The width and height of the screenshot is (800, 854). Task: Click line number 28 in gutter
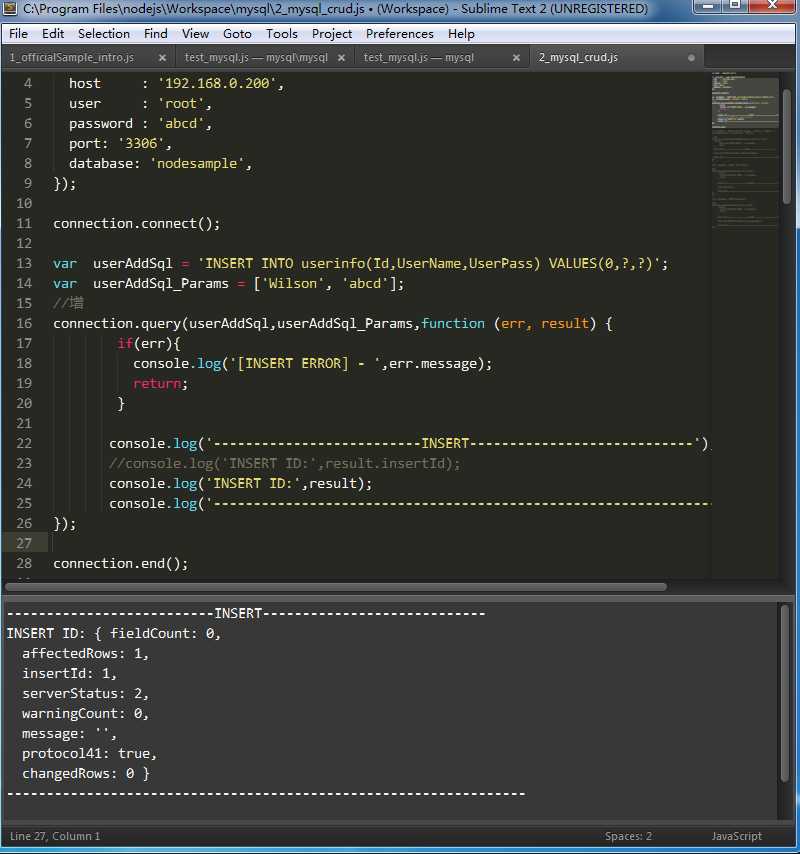point(24,563)
